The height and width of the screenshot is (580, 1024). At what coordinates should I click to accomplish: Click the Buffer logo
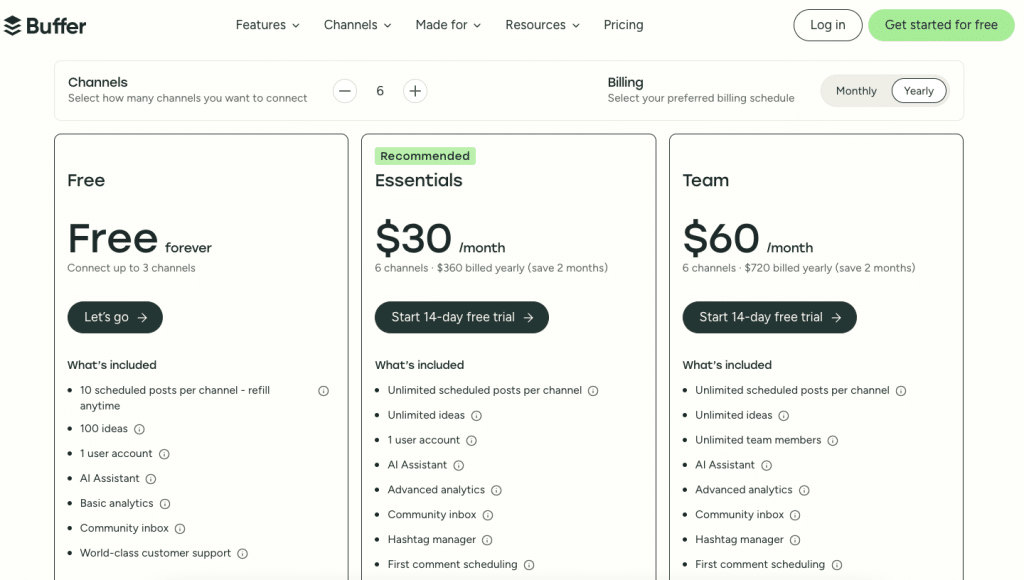[x=45, y=25]
